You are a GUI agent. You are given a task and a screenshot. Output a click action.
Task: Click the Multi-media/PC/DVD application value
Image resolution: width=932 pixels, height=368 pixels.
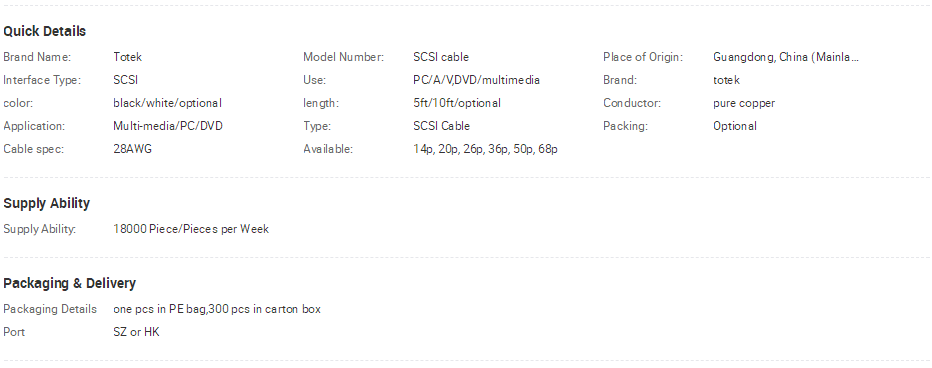click(168, 126)
